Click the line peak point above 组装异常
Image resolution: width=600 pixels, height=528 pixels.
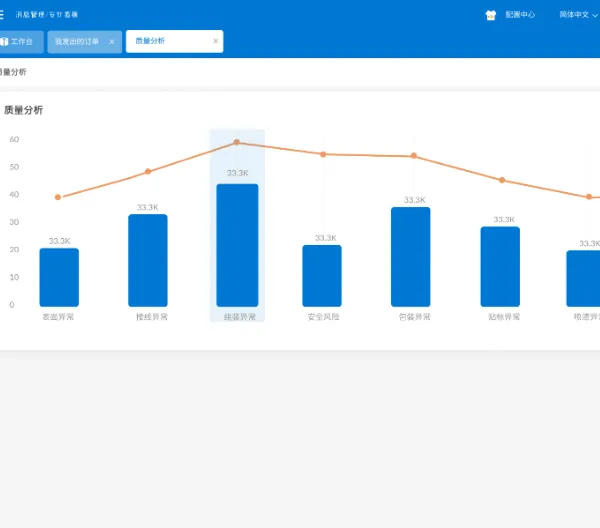(236, 142)
